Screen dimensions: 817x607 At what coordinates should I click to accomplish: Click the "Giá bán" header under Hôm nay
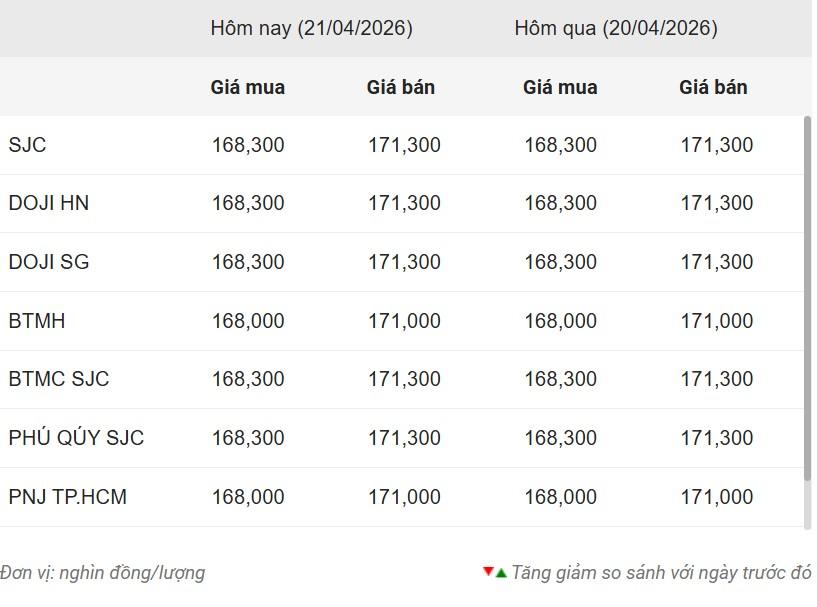point(400,87)
